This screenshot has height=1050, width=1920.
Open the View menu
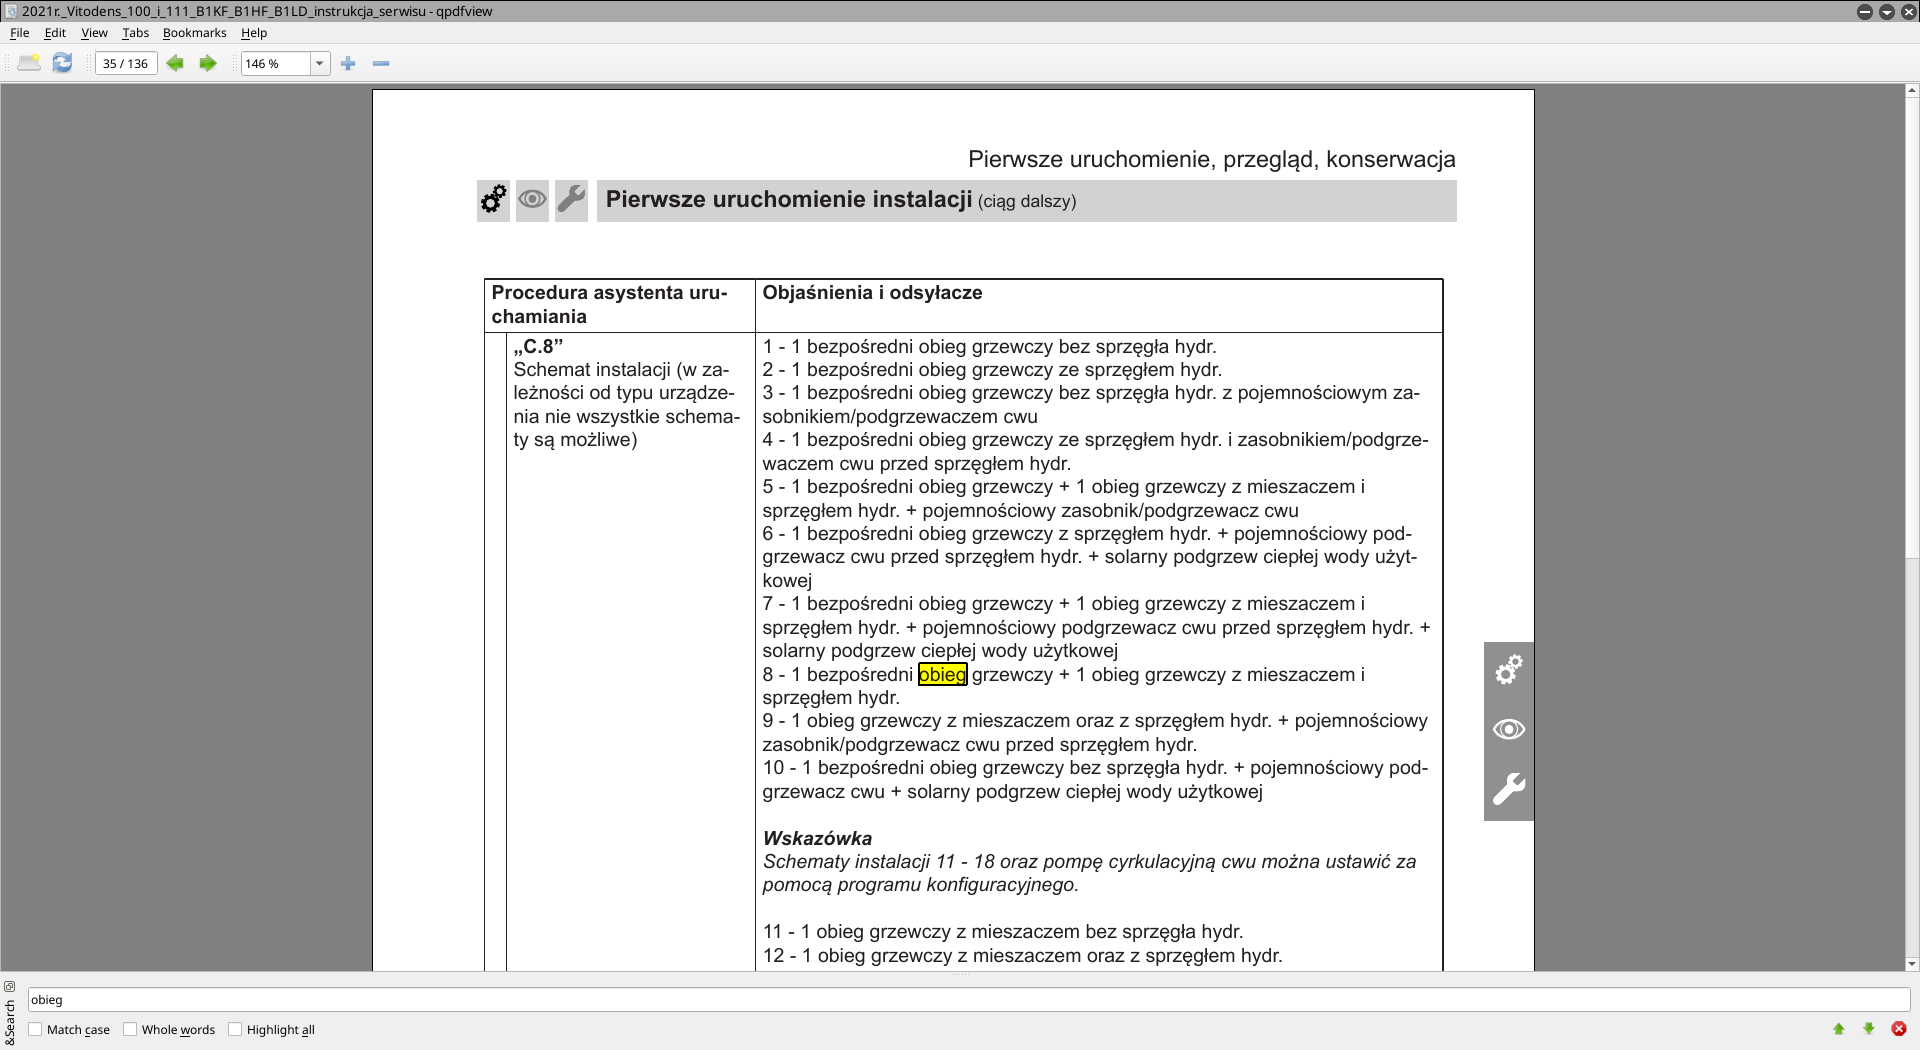click(94, 33)
